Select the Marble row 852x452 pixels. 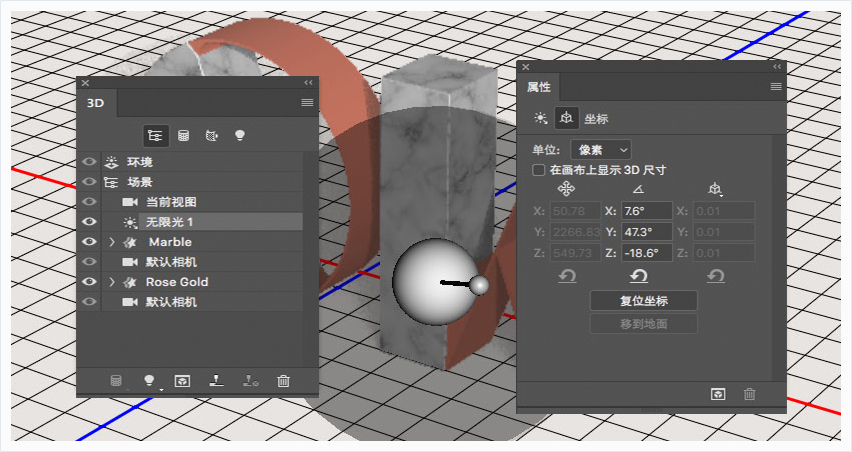click(x=202, y=242)
